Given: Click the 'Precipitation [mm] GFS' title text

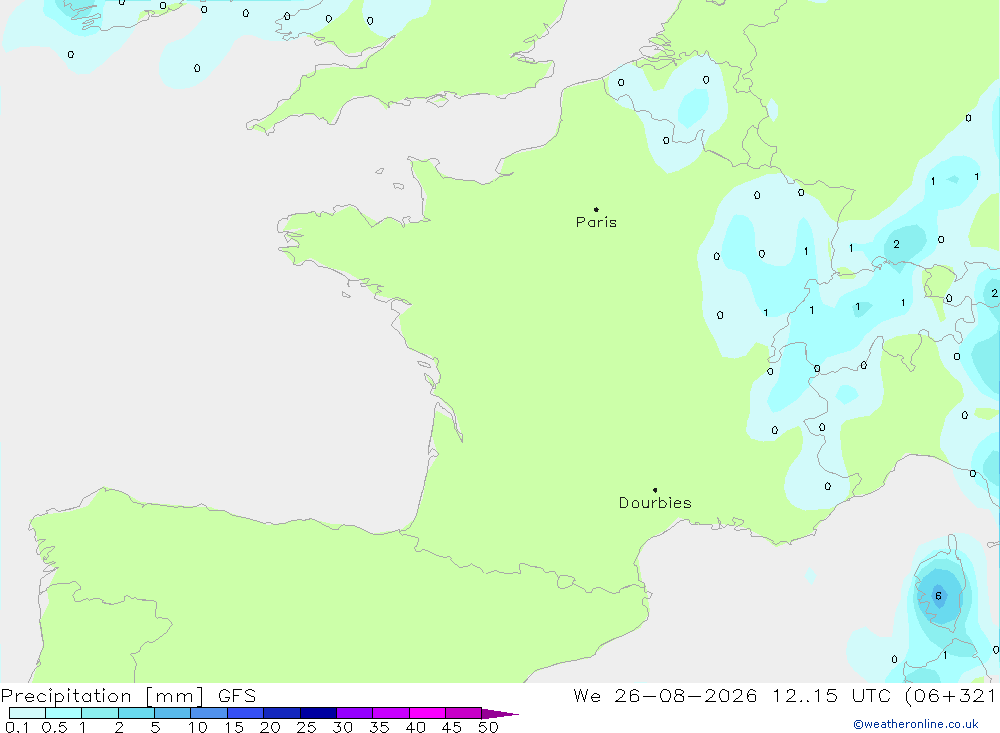Looking at the screenshot, I should click(128, 696).
